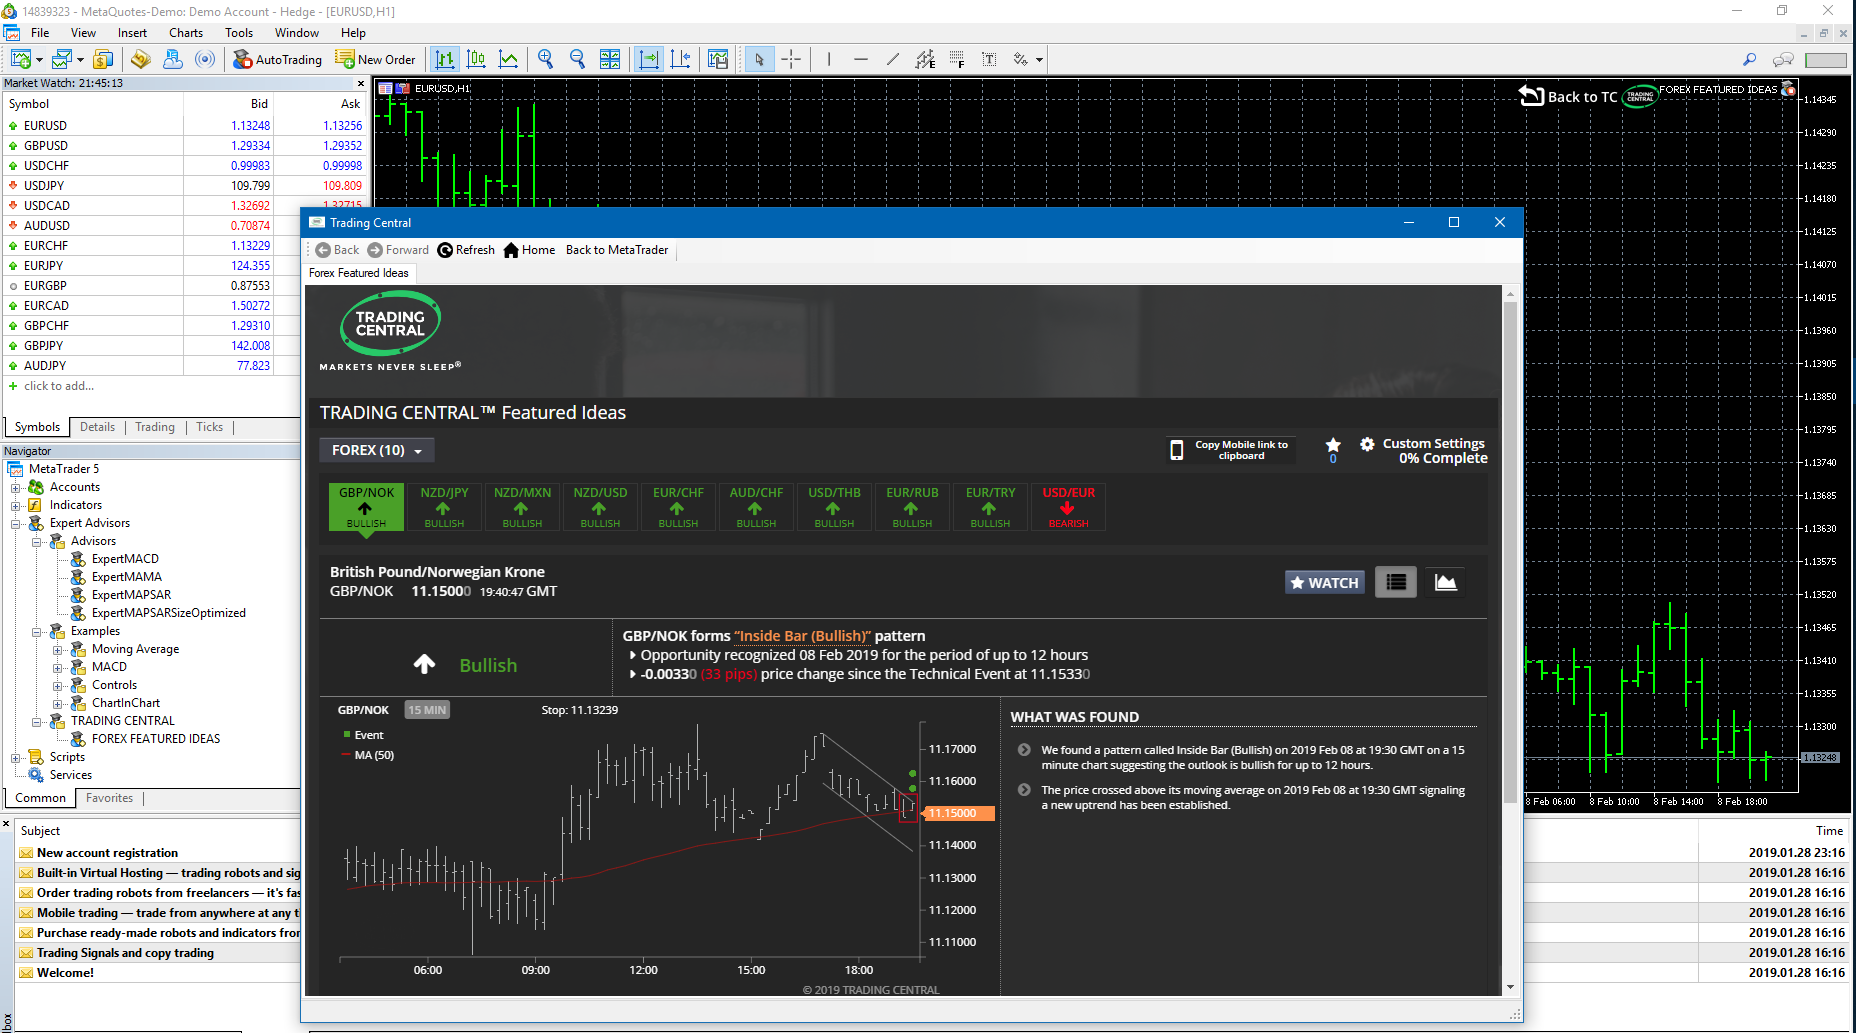Viewport: 1856px width, 1033px height.
Task: Switch to list view in Trading Central
Action: point(1396,582)
